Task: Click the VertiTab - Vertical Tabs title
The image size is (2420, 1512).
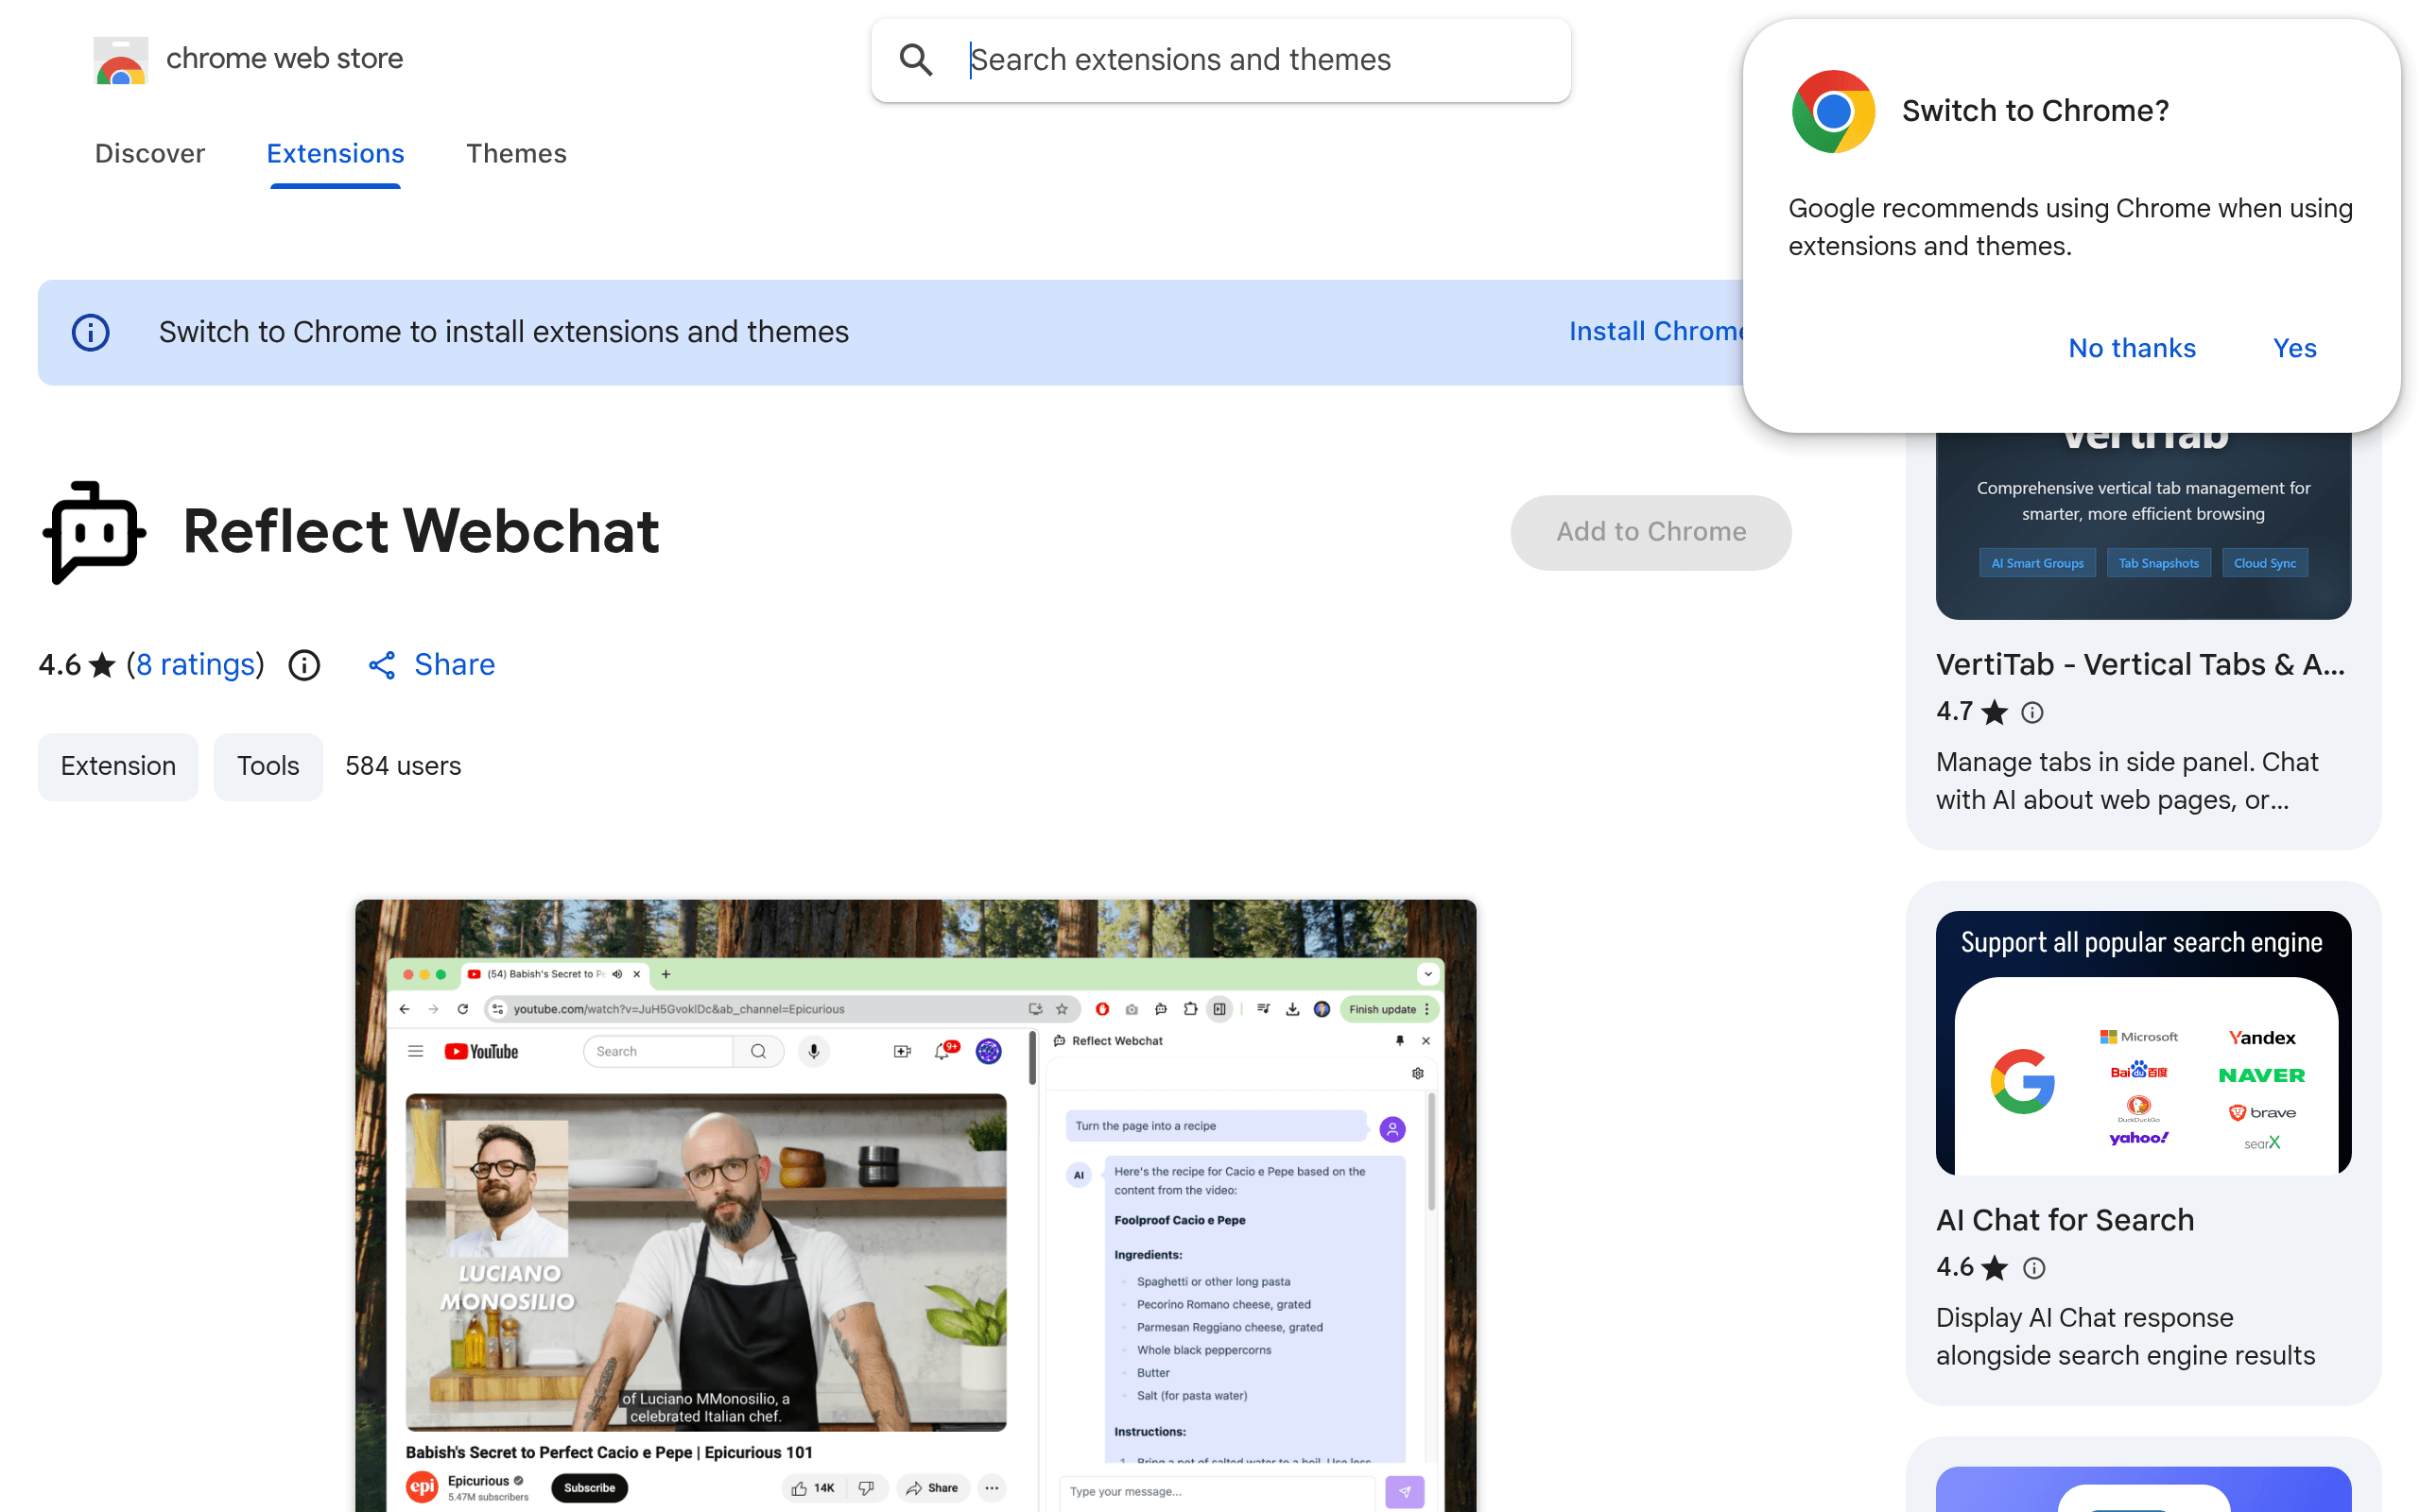Action: 2139,665
